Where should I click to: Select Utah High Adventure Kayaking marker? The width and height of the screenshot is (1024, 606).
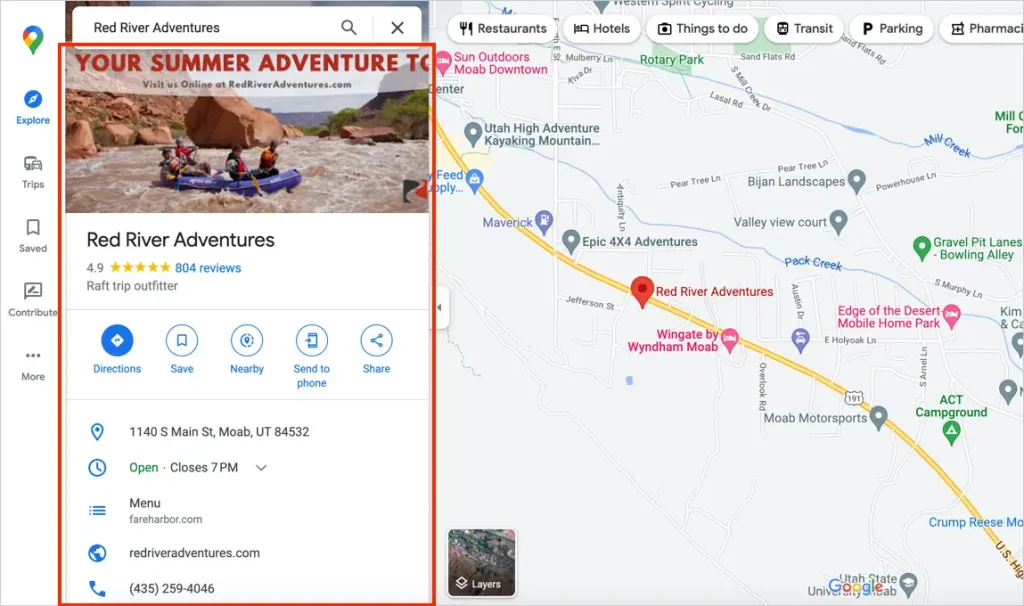click(473, 134)
